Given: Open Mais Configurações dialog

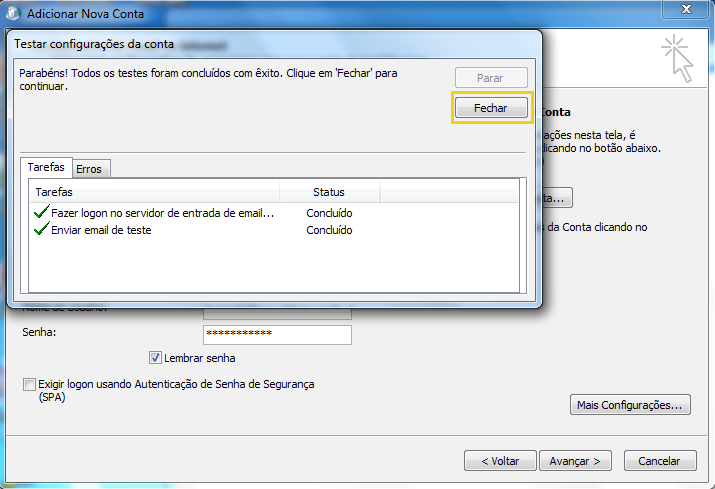Looking at the screenshot, I should 630,405.
